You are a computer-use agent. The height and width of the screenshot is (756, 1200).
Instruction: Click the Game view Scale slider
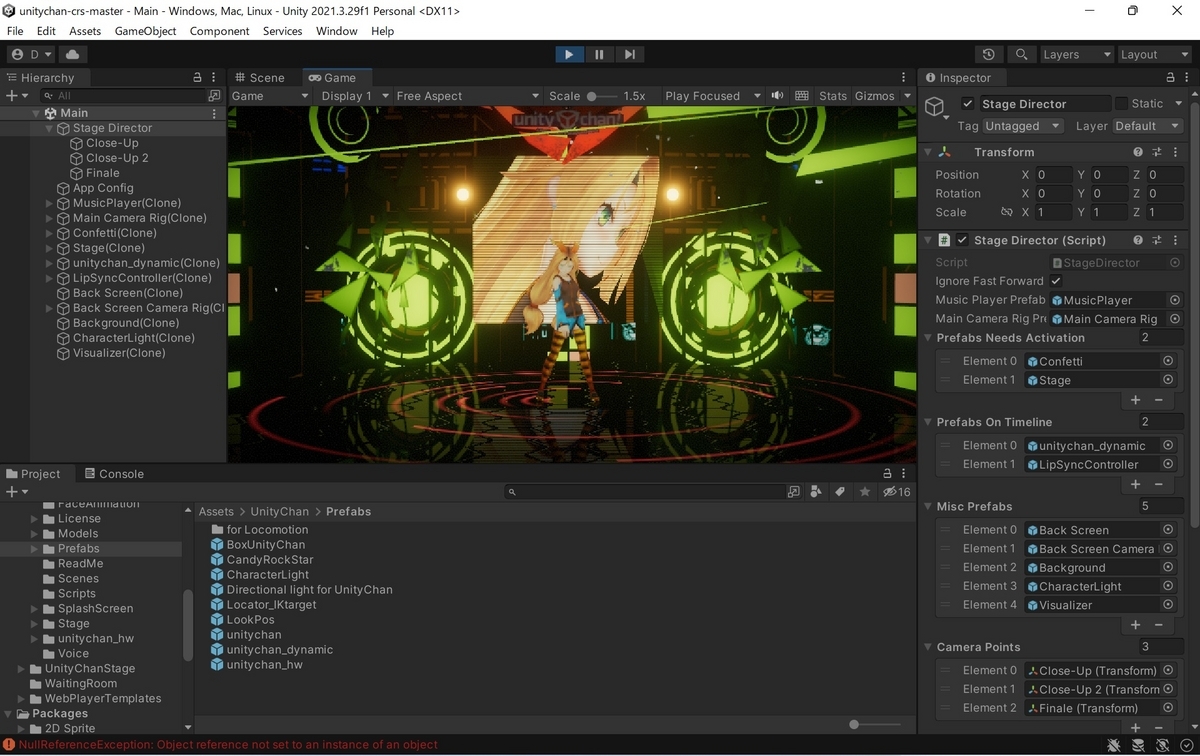pos(601,96)
